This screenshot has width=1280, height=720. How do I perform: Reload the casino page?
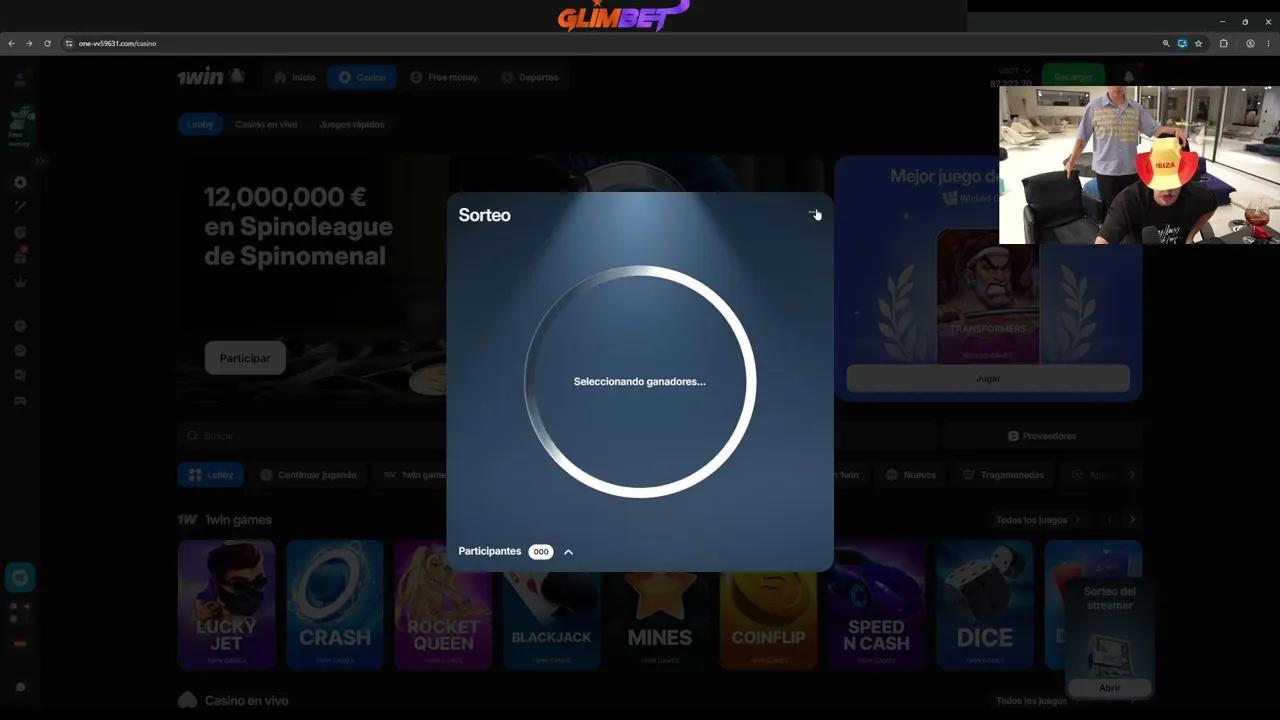47,44
